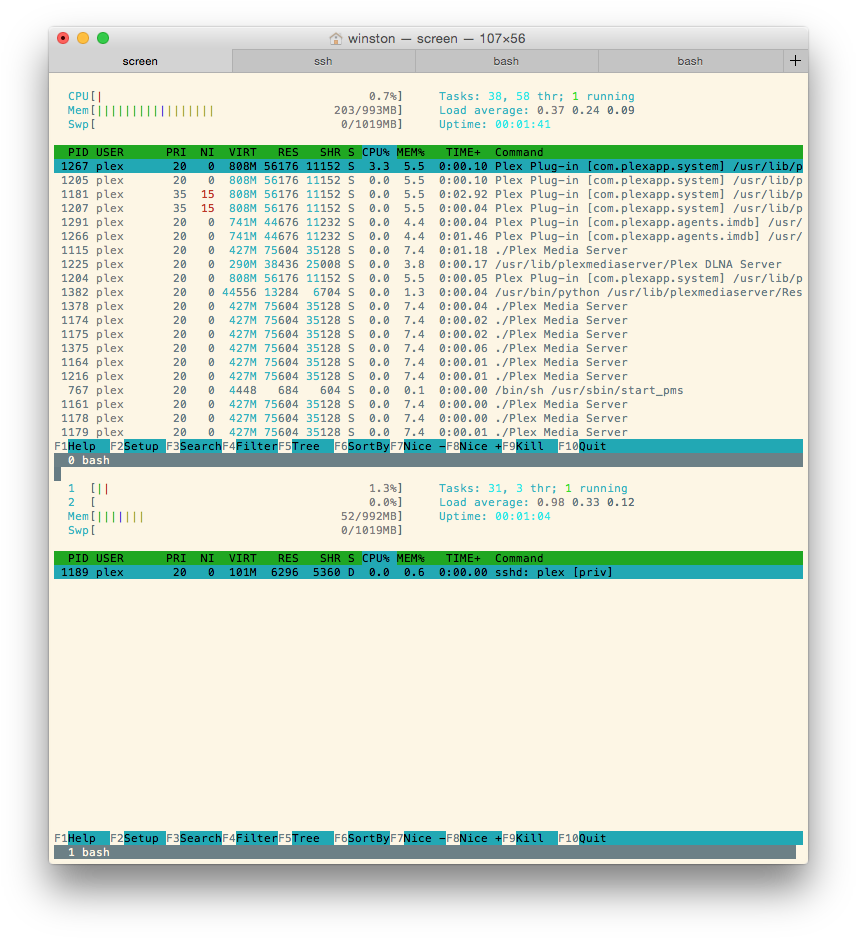
Task: Click F9 Kill in upper htop pane
Action: tap(529, 446)
